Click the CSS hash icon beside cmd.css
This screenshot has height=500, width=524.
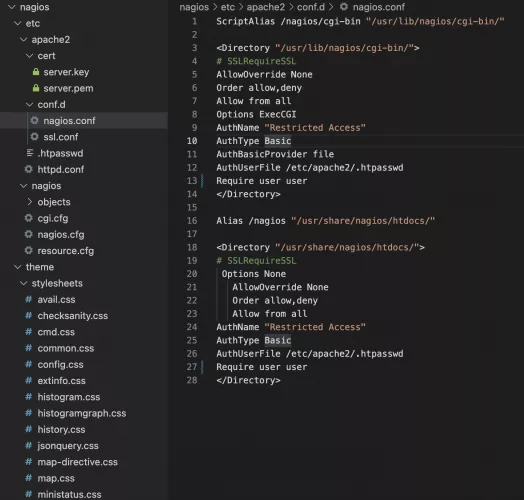point(29,332)
